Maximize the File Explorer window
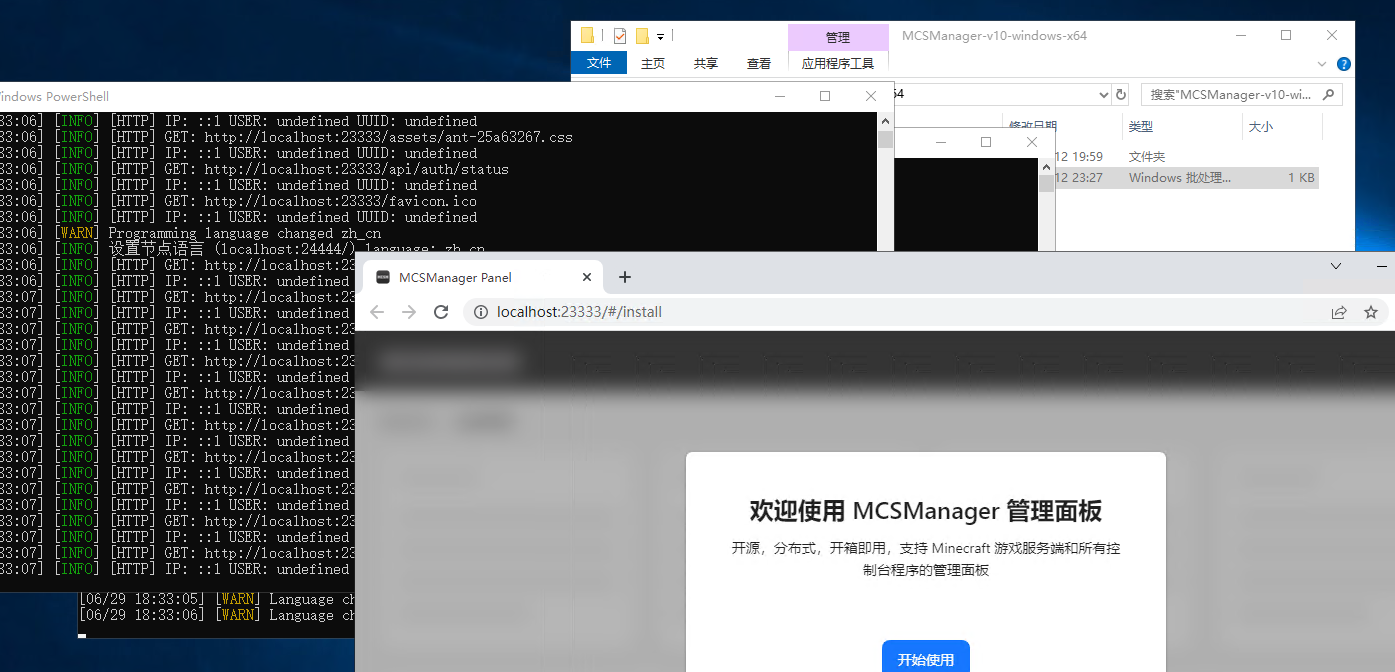Image resolution: width=1395 pixels, height=672 pixels. click(1286, 35)
